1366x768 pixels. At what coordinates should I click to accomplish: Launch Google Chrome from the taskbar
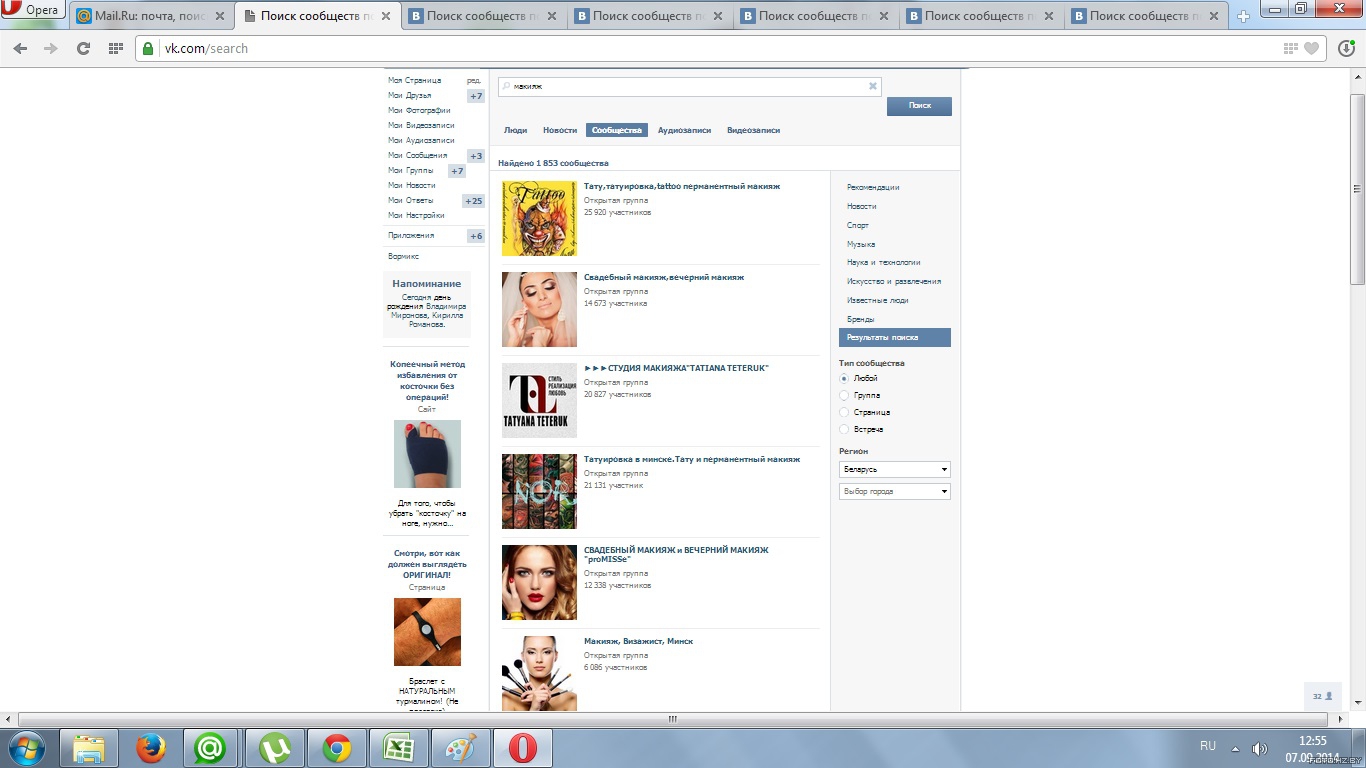click(x=336, y=748)
